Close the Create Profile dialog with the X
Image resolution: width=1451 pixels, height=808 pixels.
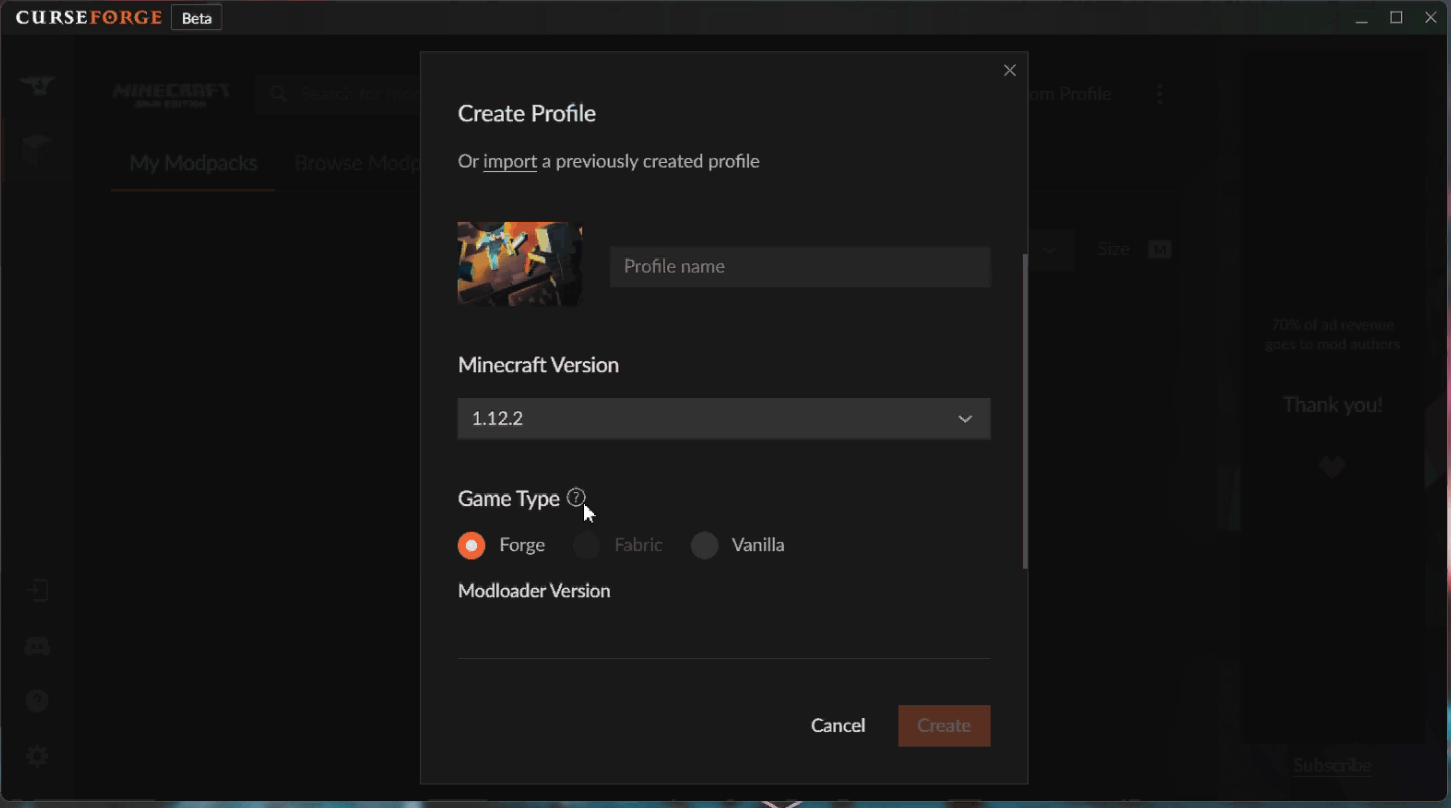pyautogui.click(x=1009, y=70)
